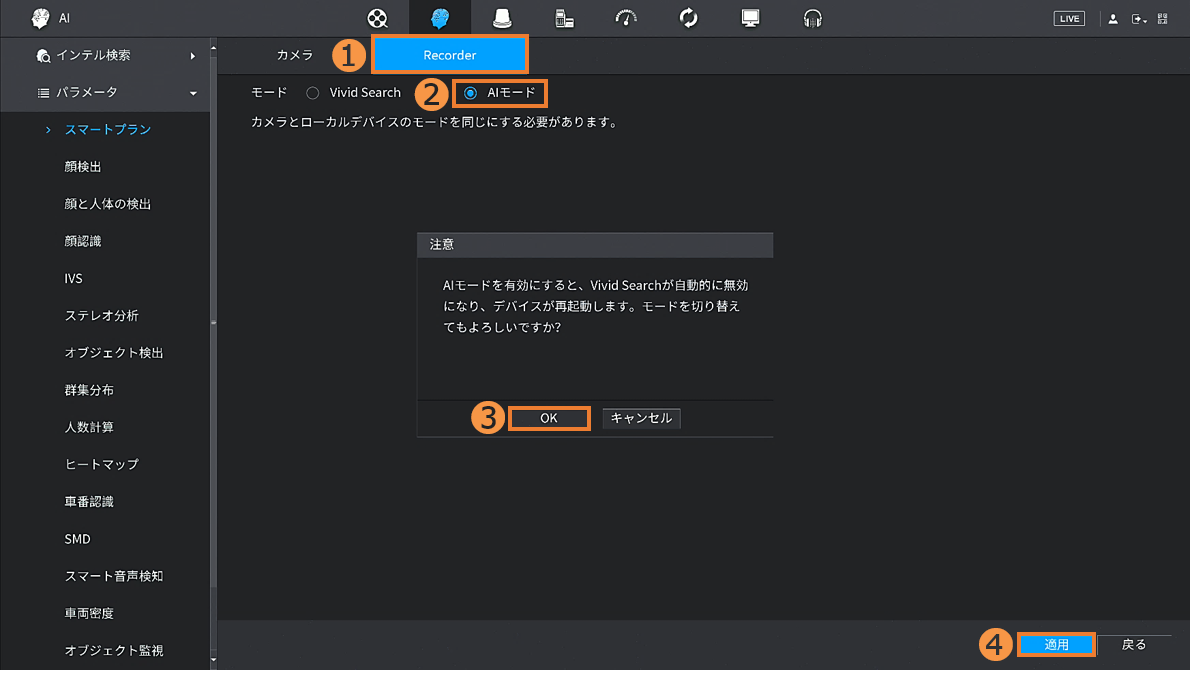Open the monitor display icon
1190x694 pixels.
pos(750,18)
